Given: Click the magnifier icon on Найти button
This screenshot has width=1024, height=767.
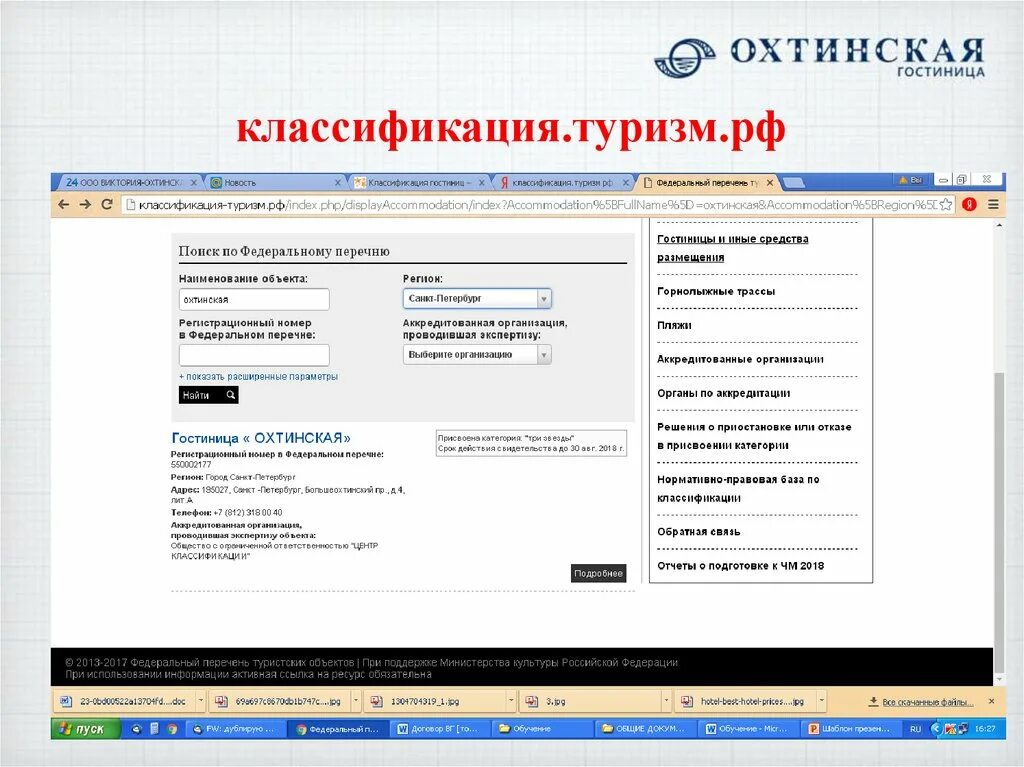Looking at the screenshot, I should [x=231, y=395].
